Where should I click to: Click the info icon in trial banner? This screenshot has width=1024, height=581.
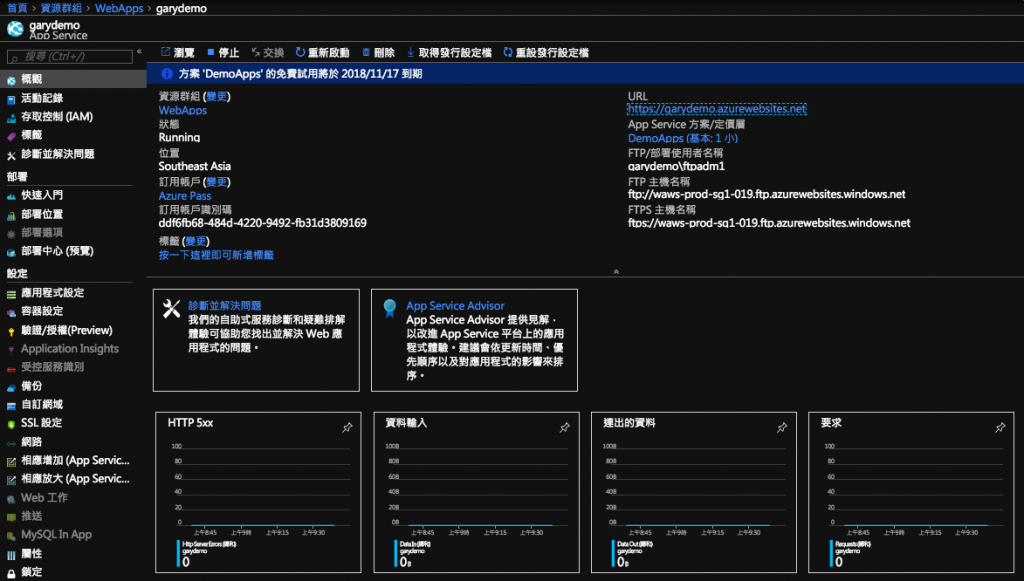(167, 74)
